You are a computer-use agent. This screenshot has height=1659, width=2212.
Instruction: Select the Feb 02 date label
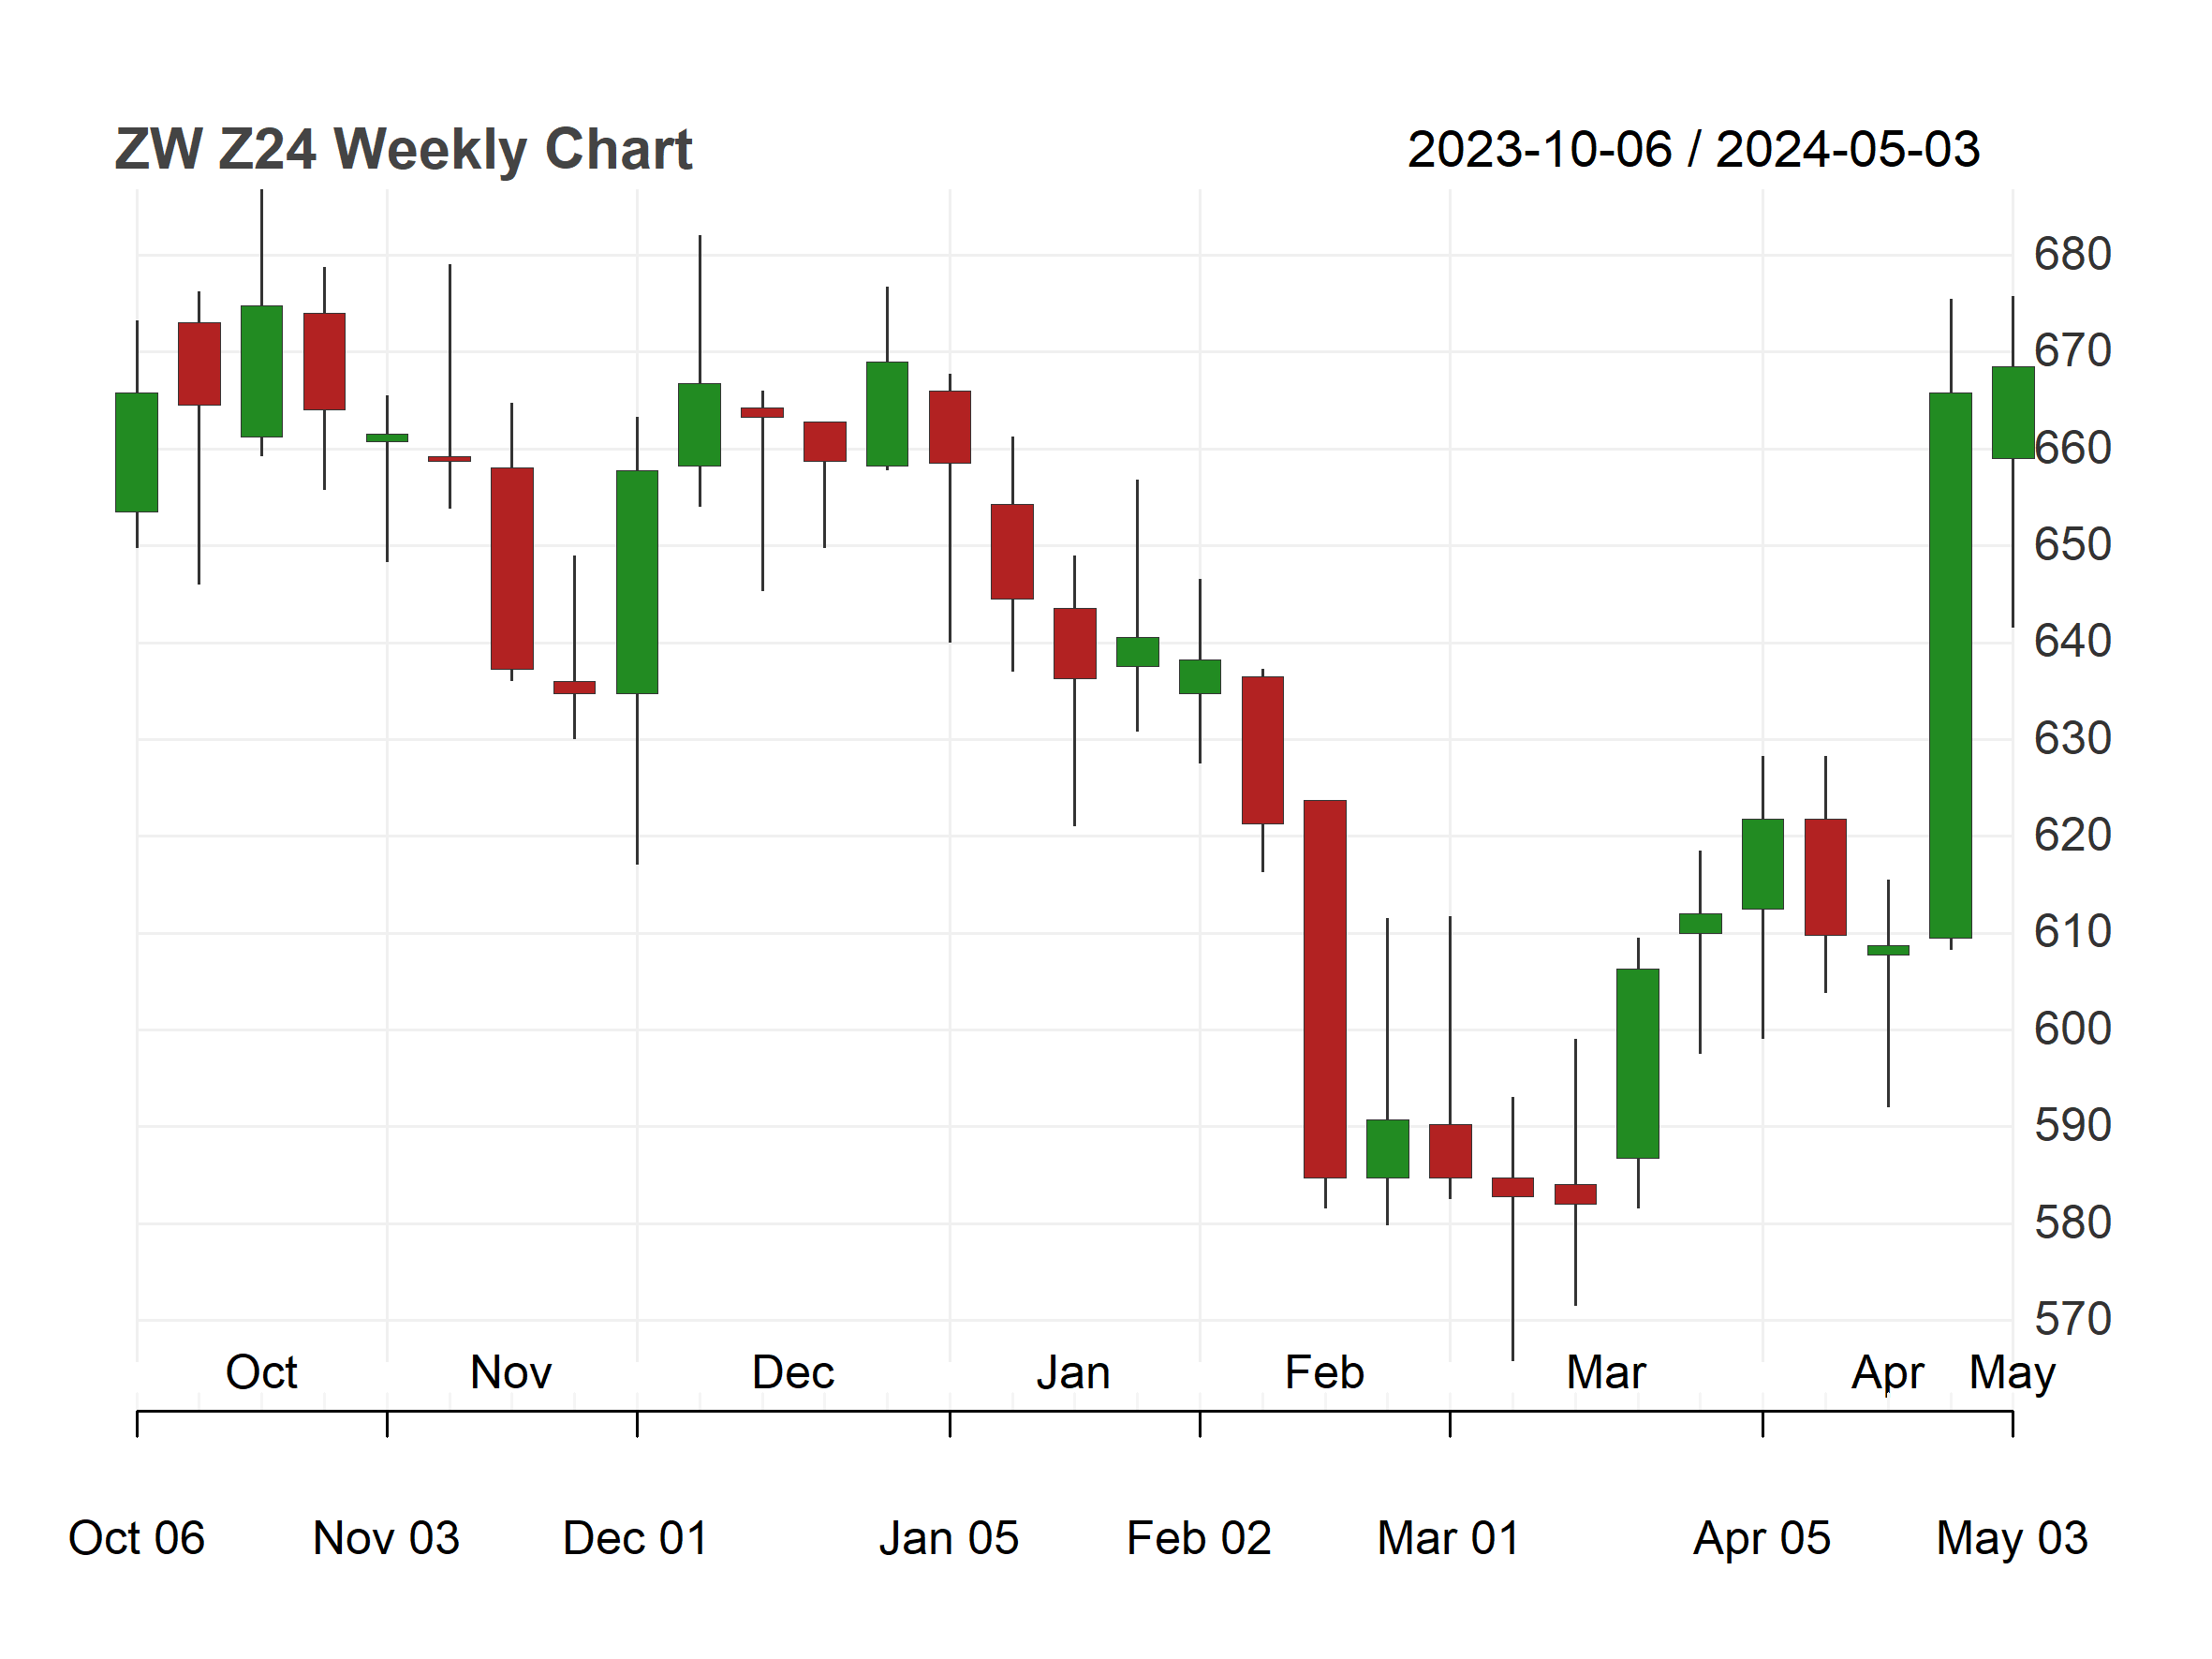(x=1199, y=1538)
